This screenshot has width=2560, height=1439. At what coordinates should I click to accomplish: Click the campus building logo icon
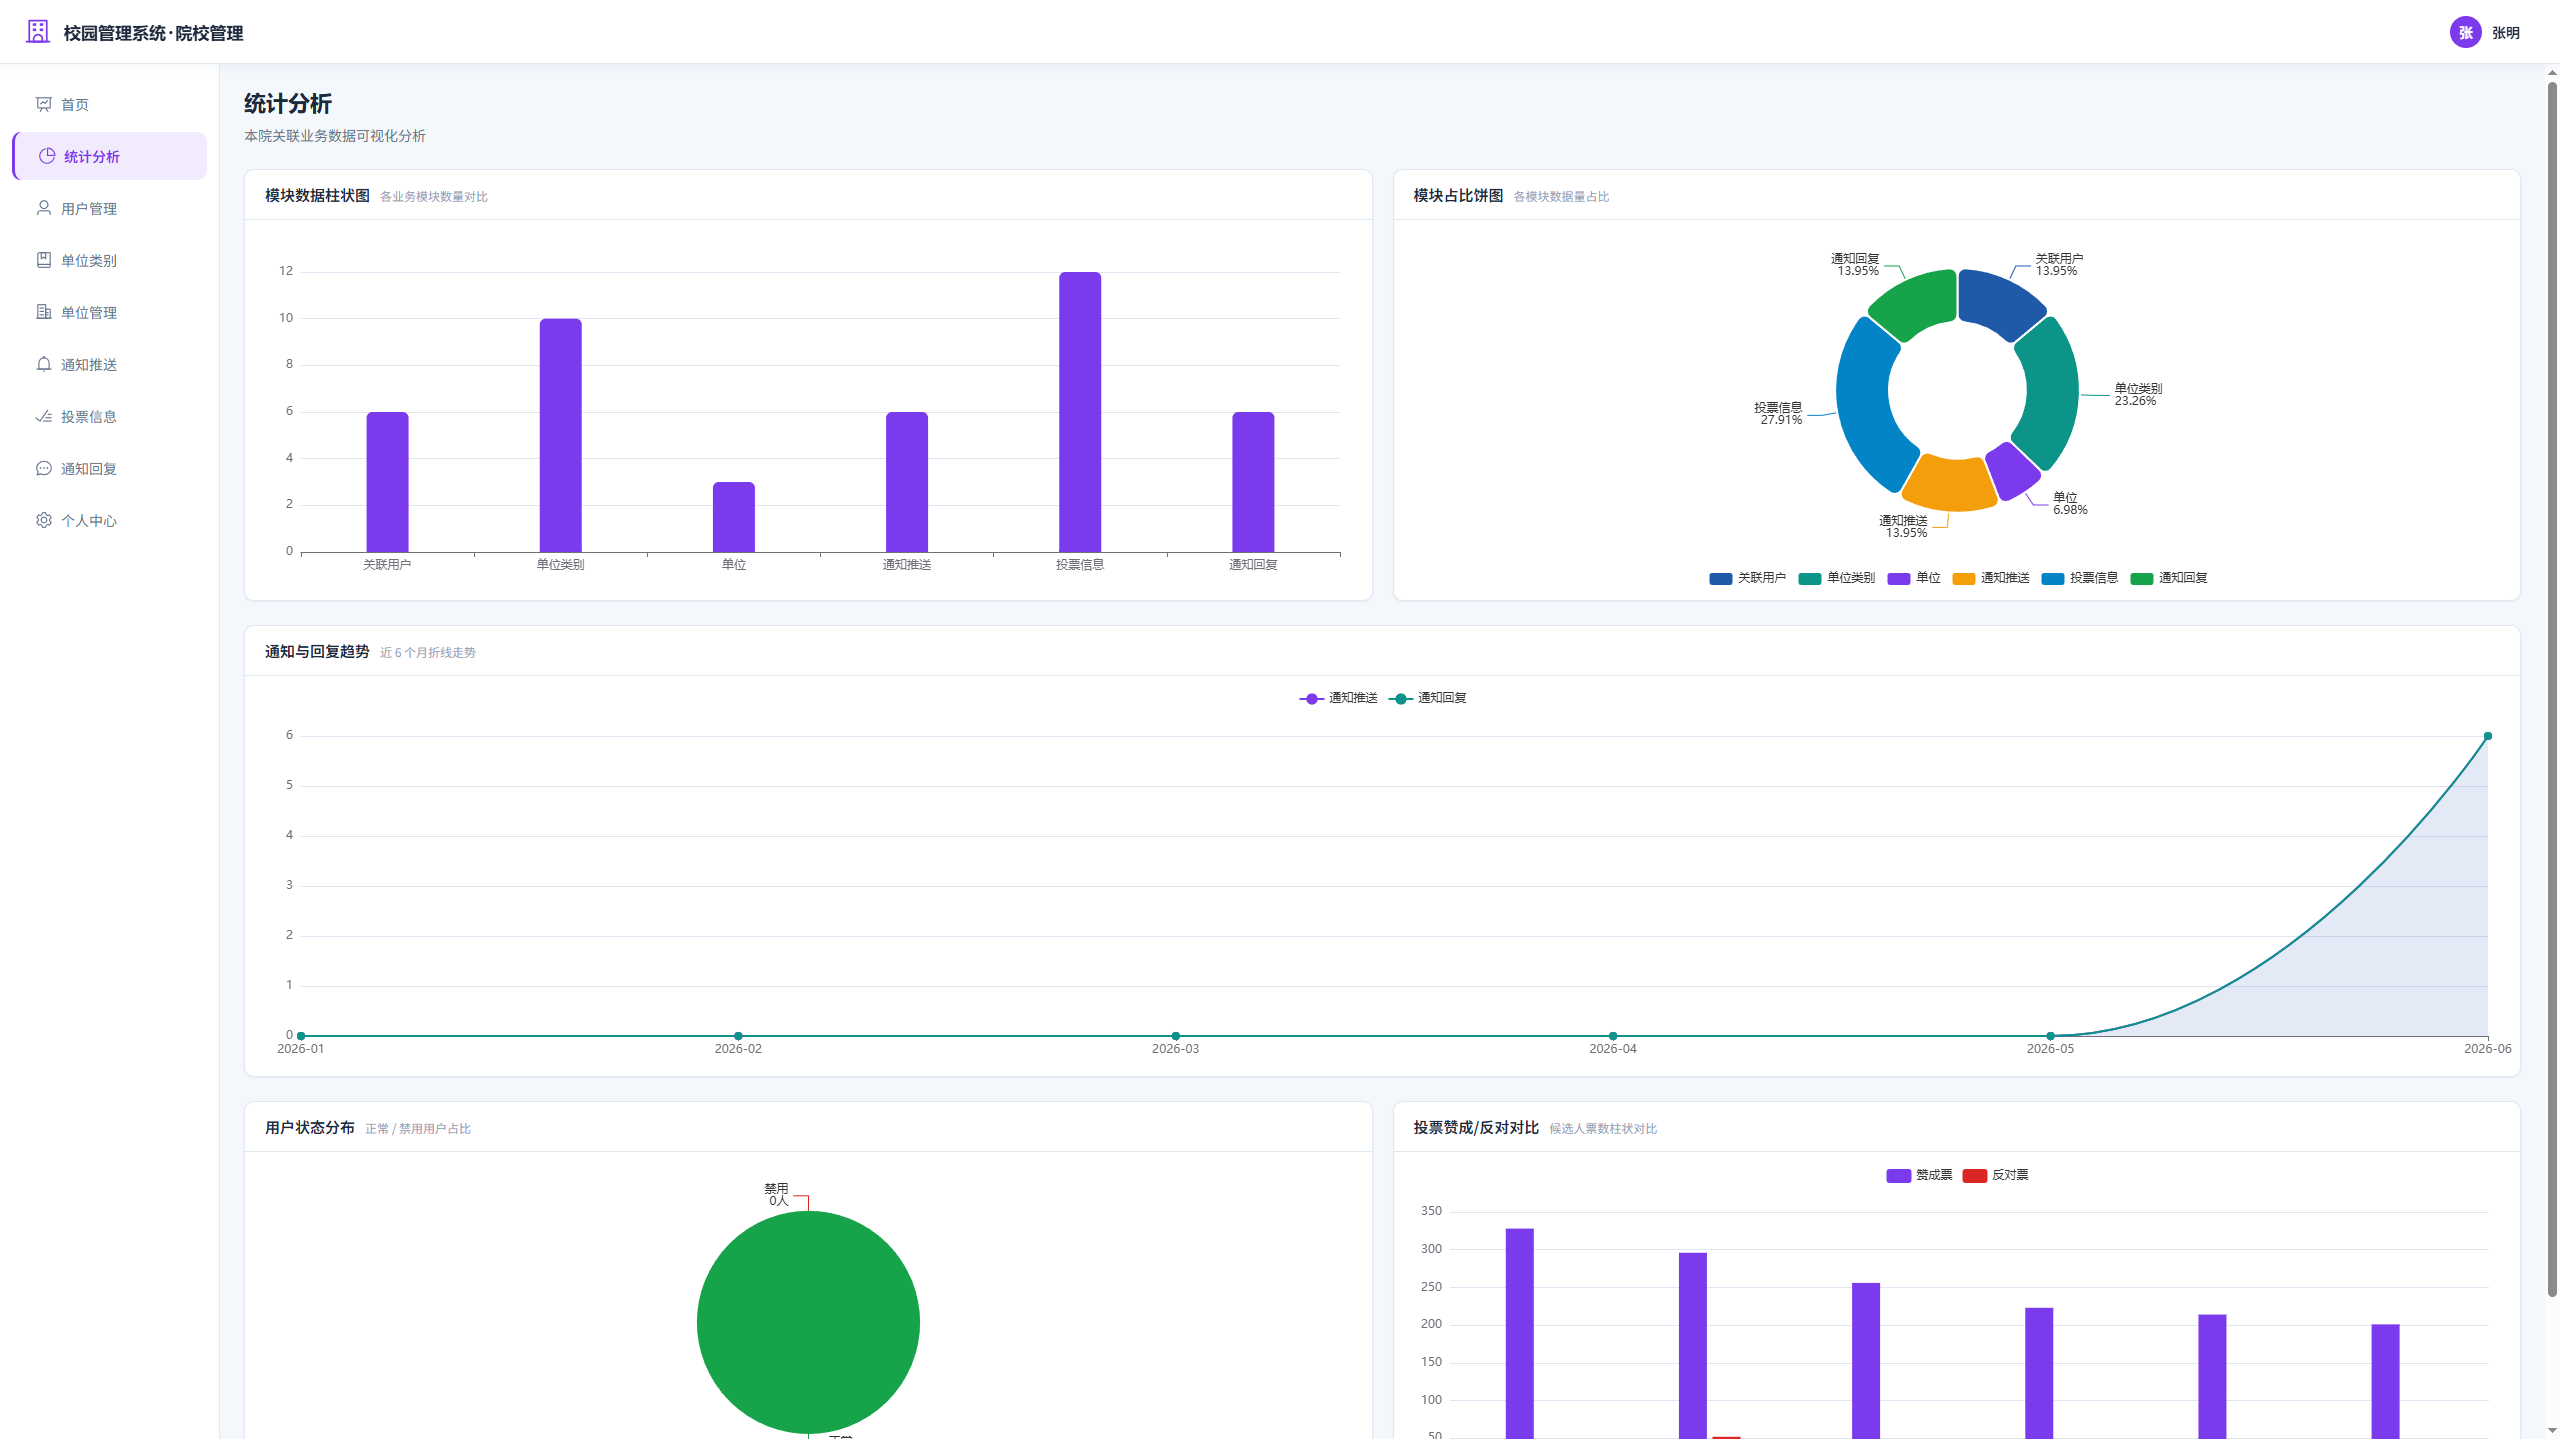[38, 32]
